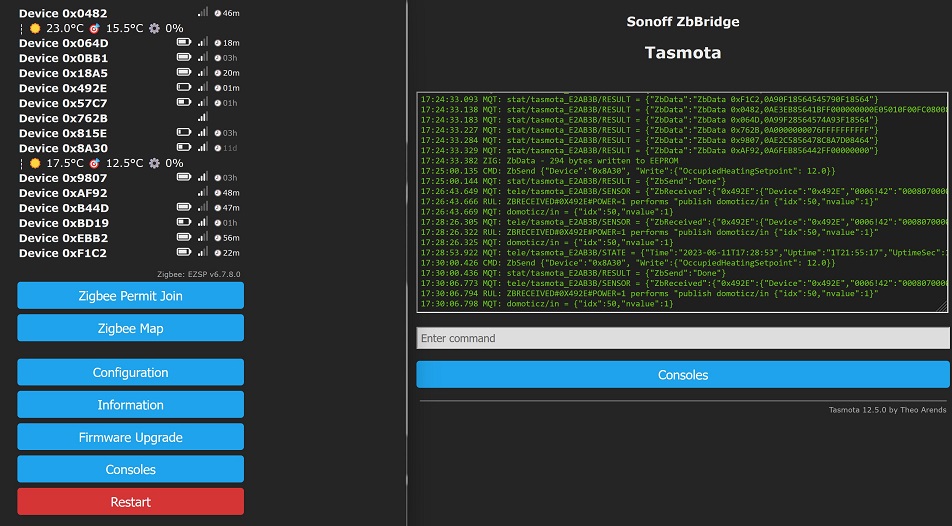Click the sun temperature icon beside 17.5°C
Screen dimensions: 952x526
[x=35, y=163]
